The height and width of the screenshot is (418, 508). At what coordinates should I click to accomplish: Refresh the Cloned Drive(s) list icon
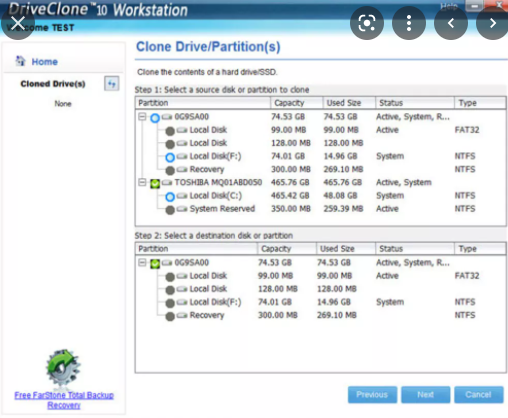pyautogui.click(x=112, y=84)
